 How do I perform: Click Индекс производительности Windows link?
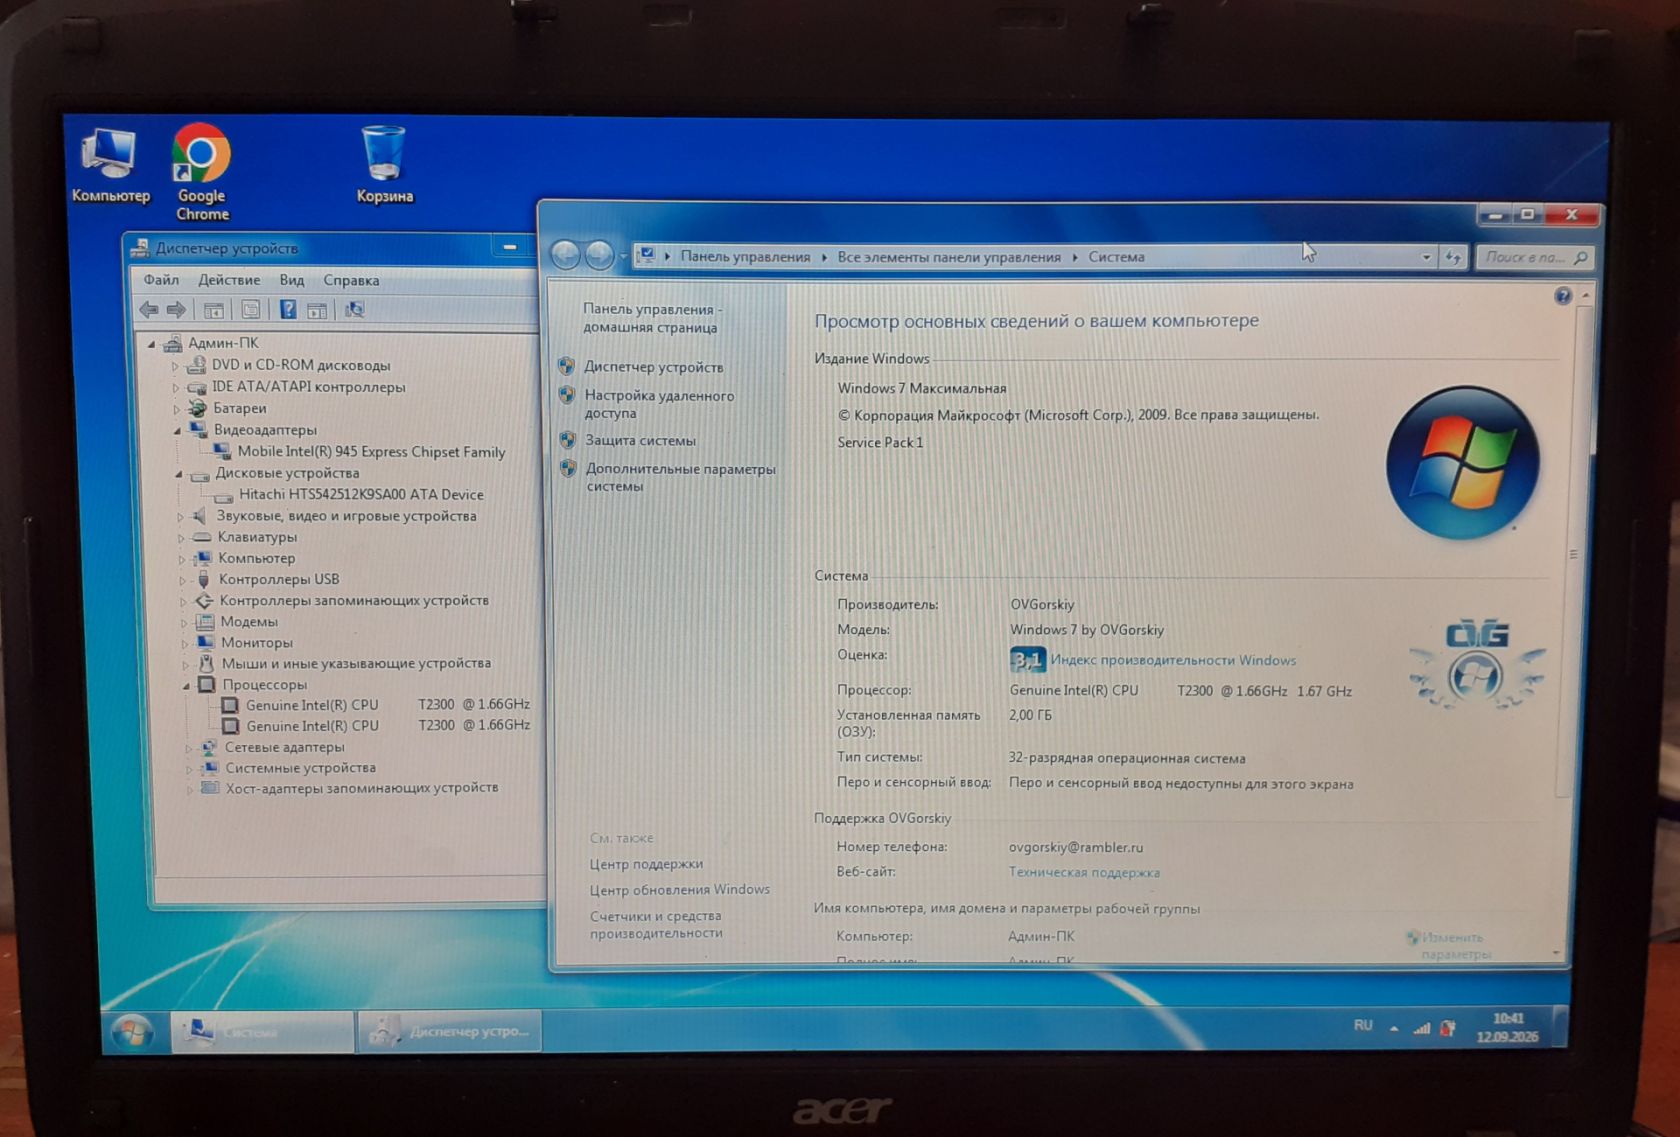point(1173,660)
